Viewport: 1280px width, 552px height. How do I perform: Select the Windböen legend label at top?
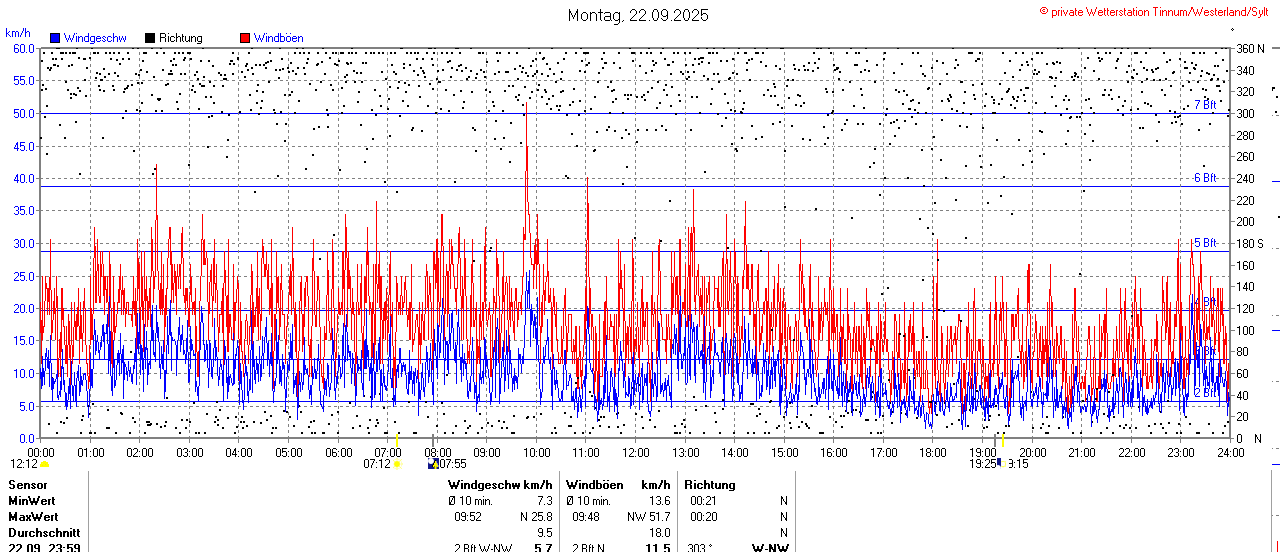[x=278, y=38]
